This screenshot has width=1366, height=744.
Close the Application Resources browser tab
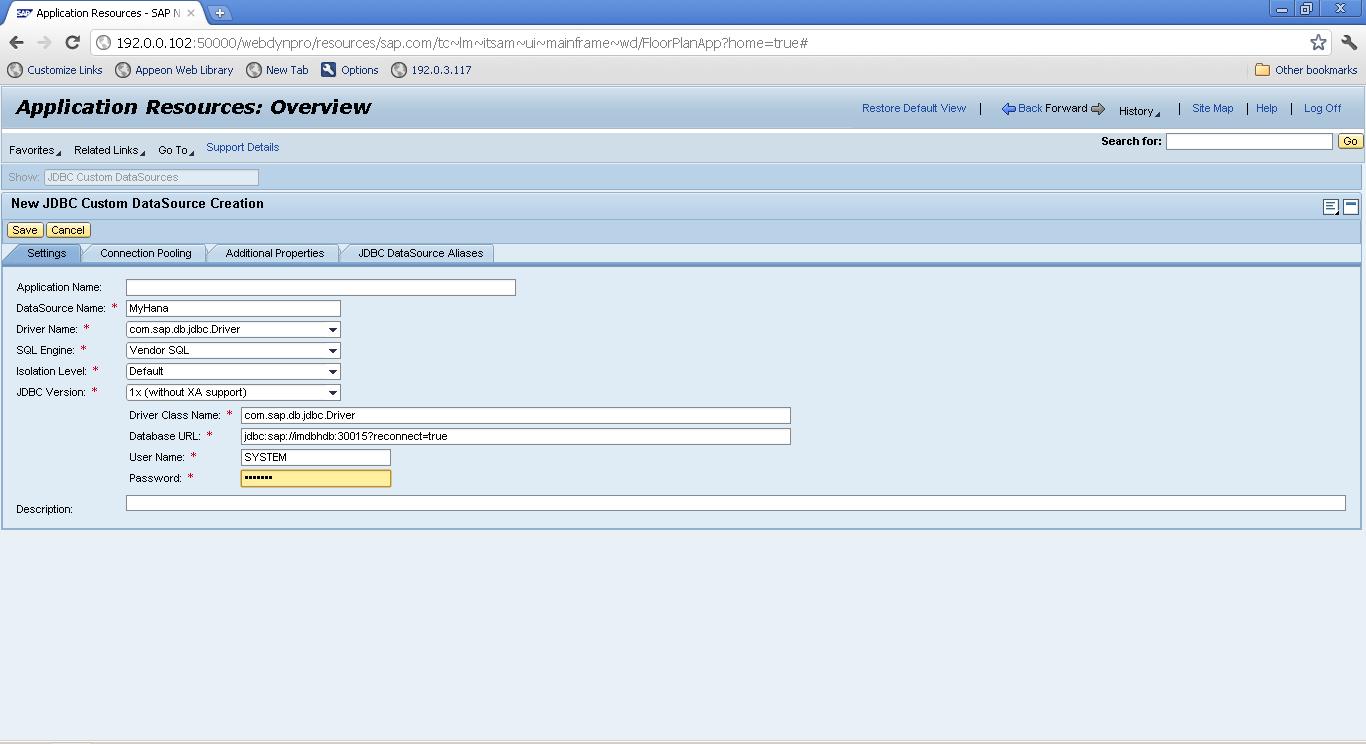click(x=191, y=13)
